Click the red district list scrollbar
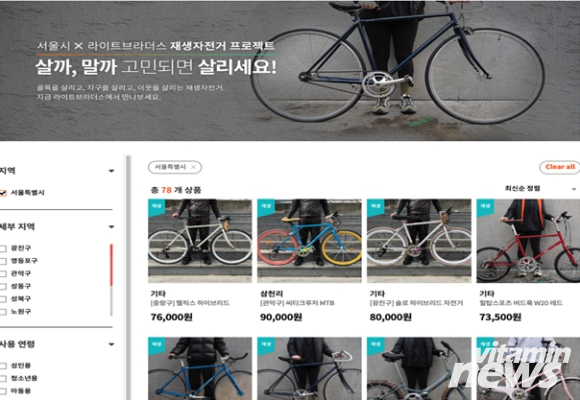The height and width of the screenshot is (400, 580). click(111, 265)
